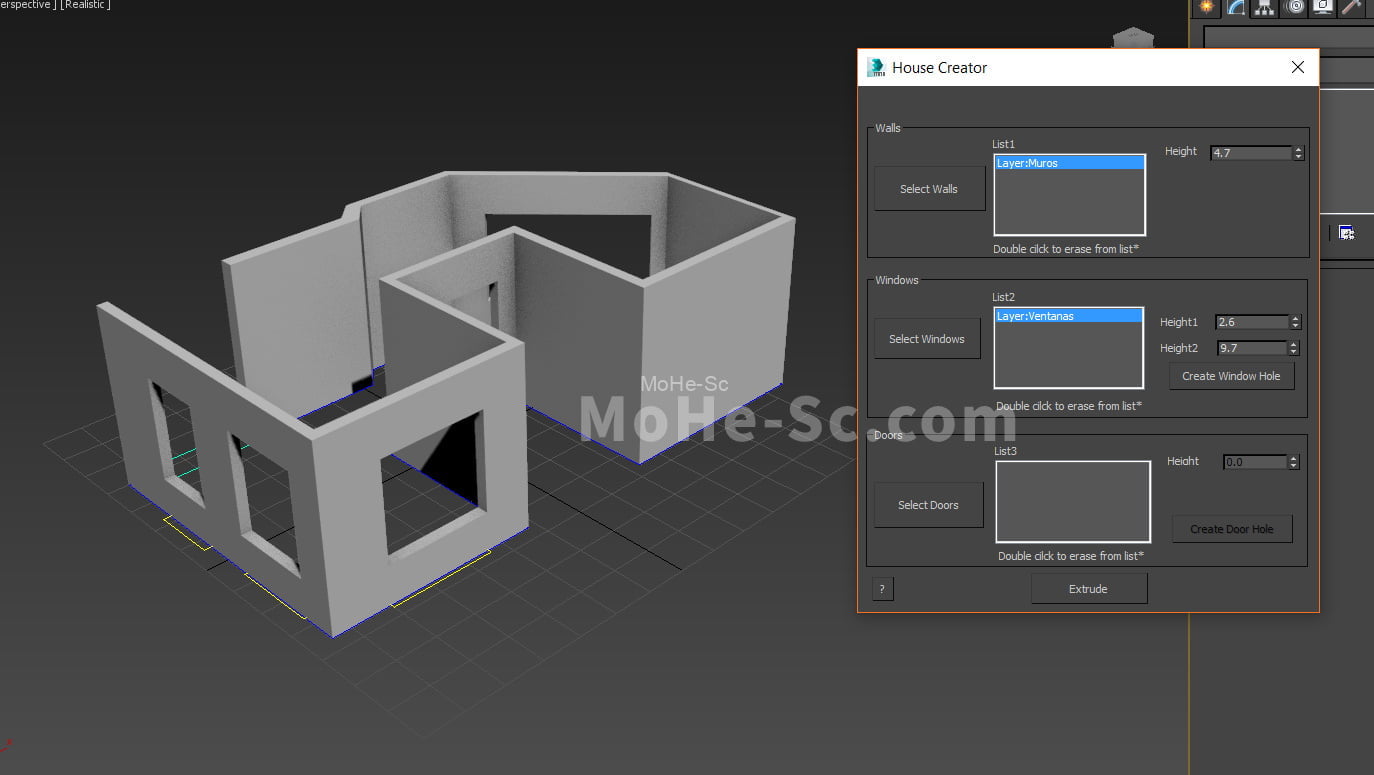Select Layer:Muros in List1
1374x775 pixels.
(1068, 163)
